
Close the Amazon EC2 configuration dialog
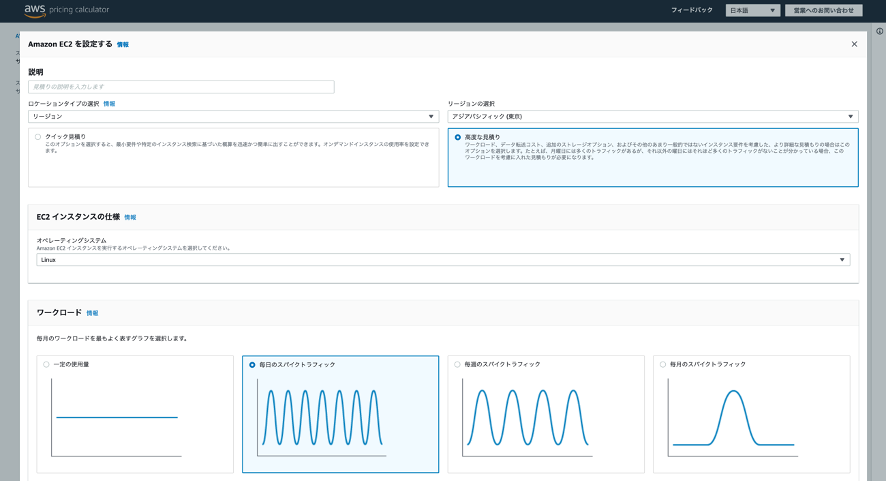pyautogui.click(x=854, y=44)
